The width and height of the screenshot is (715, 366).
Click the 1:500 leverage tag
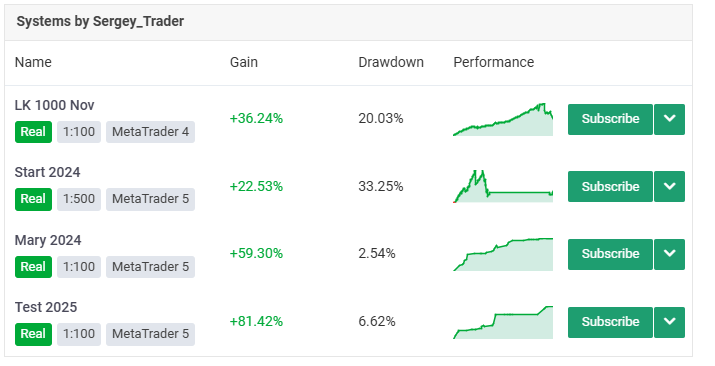tap(79, 199)
